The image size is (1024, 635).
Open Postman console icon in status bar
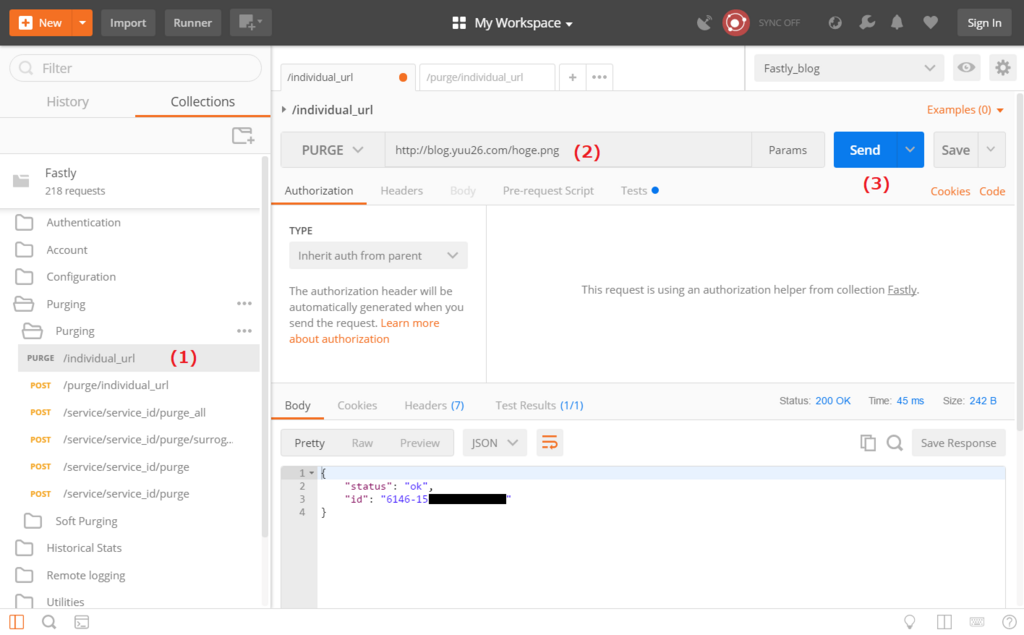82,622
